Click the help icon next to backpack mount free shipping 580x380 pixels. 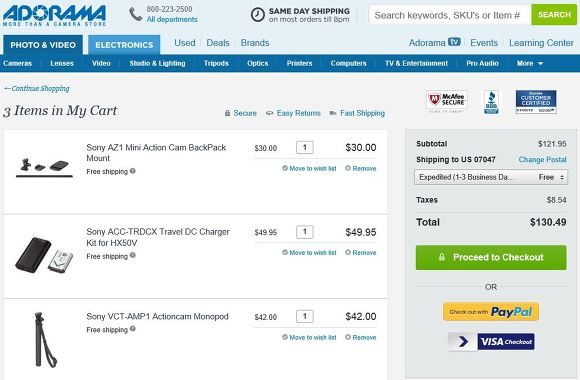point(133,171)
